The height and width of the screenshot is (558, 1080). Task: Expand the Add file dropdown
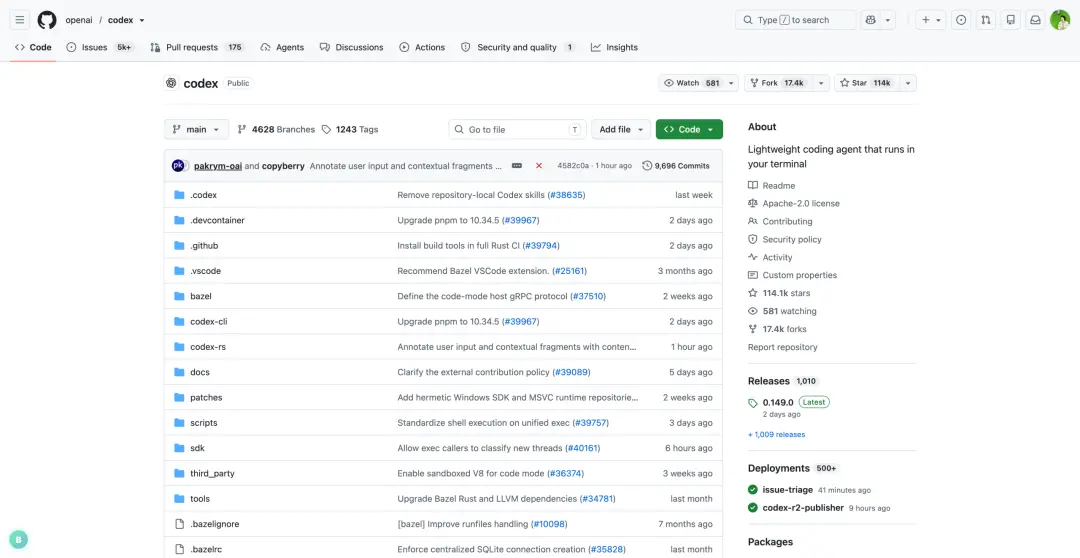[621, 130]
